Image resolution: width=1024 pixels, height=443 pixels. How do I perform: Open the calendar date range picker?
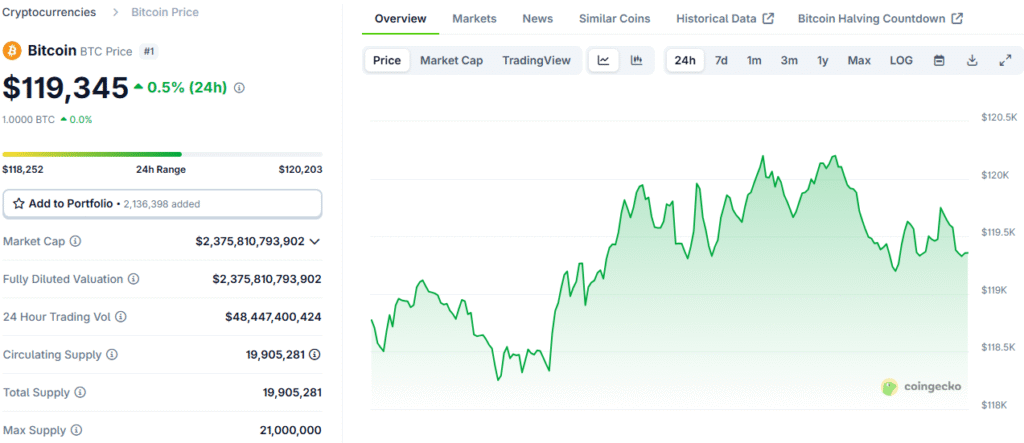939,61
